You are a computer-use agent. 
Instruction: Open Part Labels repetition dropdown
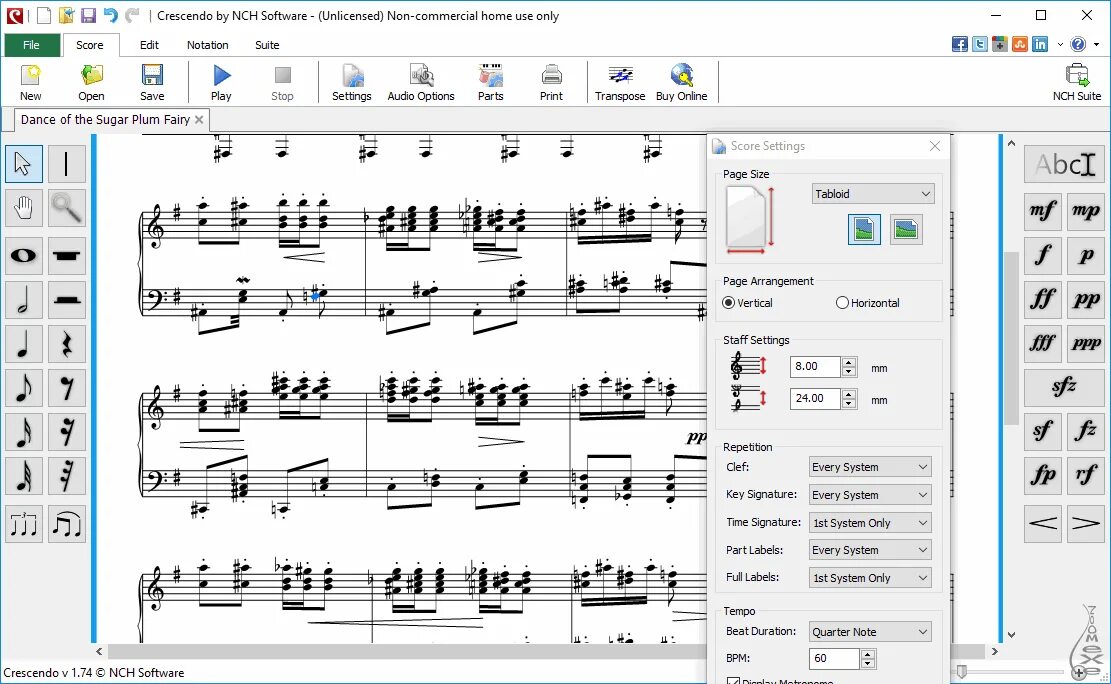[x=870, y=550]
